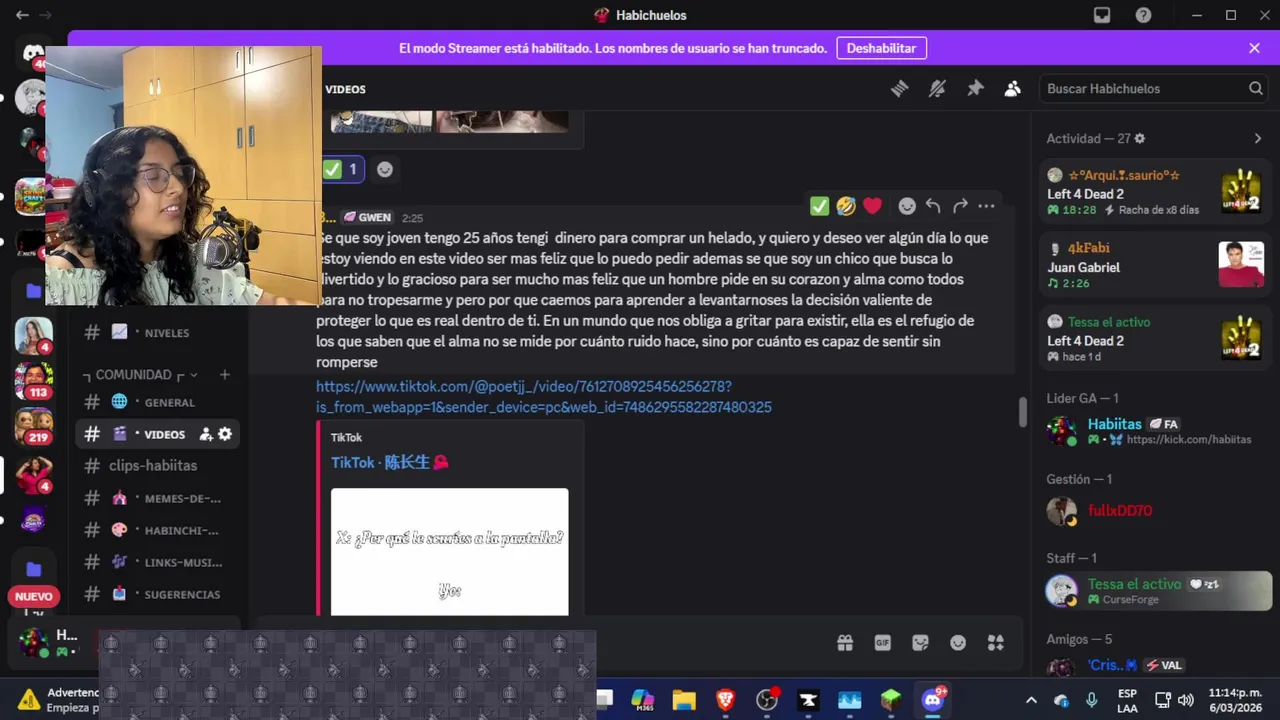Image resolution: width=1280 pixels, height=720 pixels.
Task: Click the chat scrollbar thumb
Action: point(1022,411)
